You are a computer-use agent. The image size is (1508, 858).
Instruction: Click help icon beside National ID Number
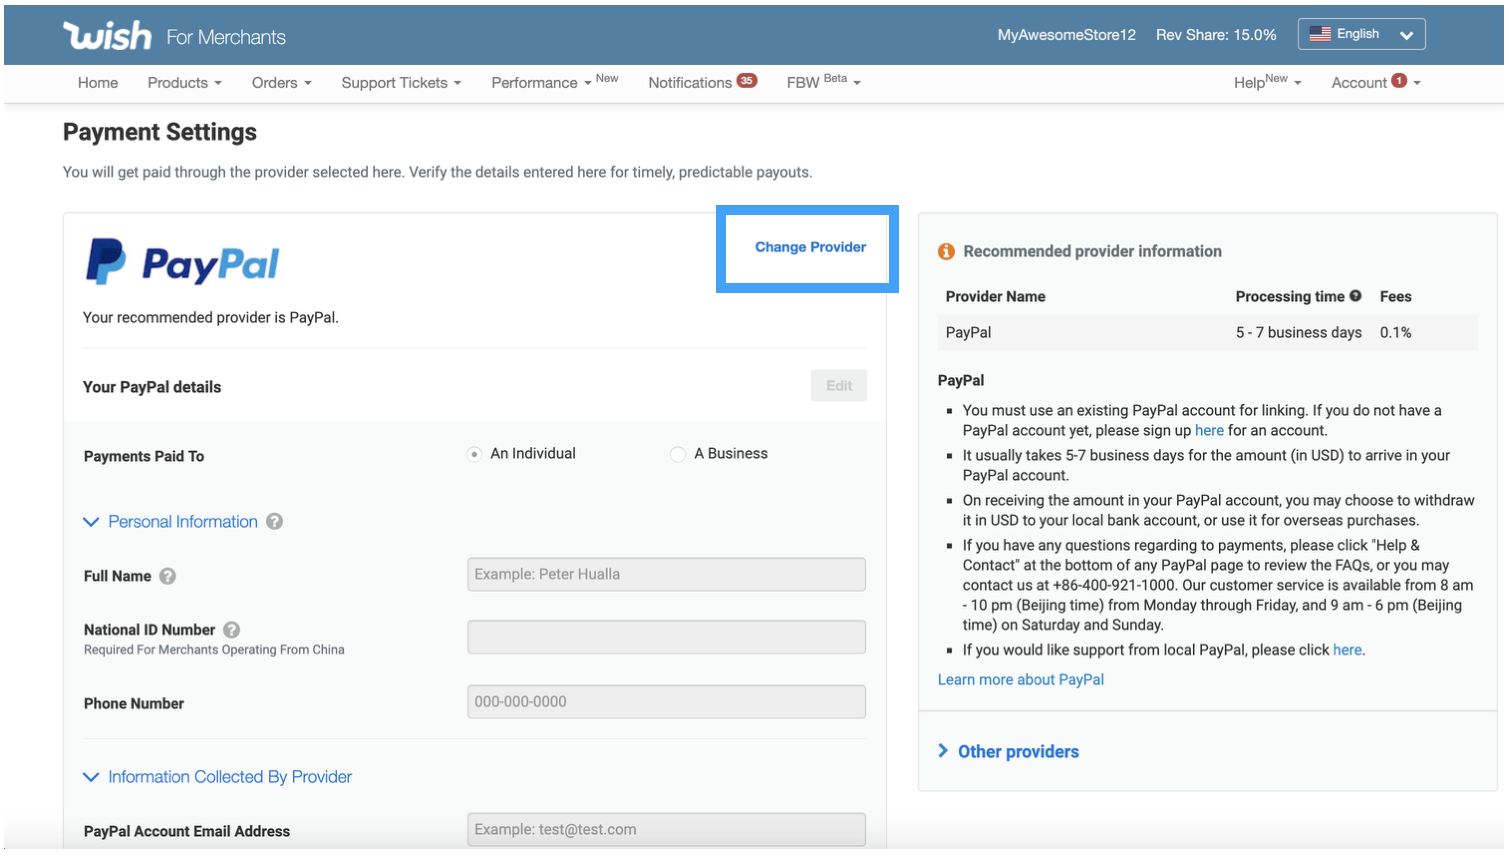pos(232,630)
